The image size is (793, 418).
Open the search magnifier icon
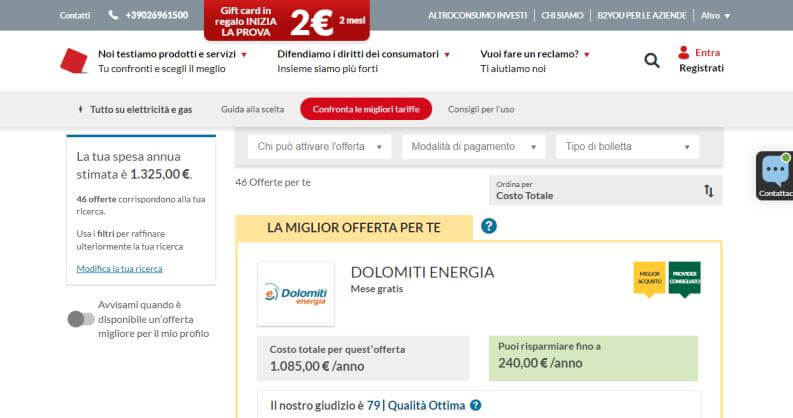(x=652, y=61)
